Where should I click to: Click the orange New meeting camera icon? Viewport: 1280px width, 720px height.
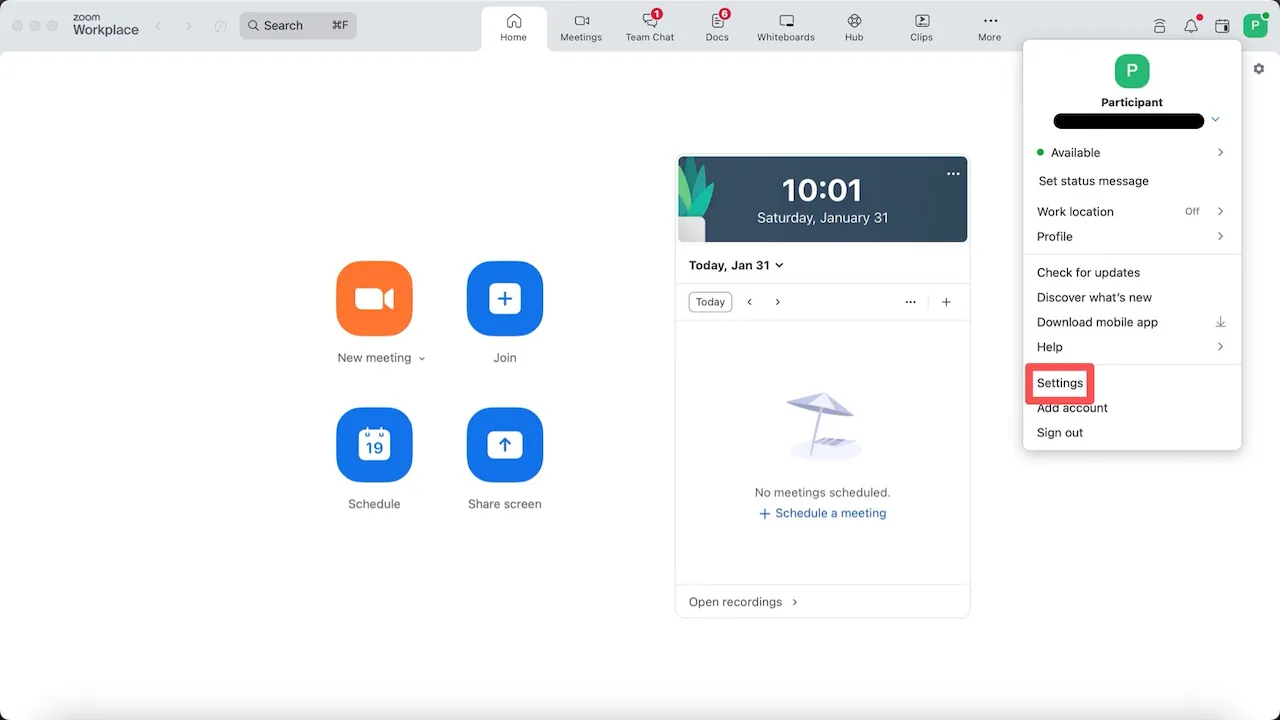(x=374, y=299)
